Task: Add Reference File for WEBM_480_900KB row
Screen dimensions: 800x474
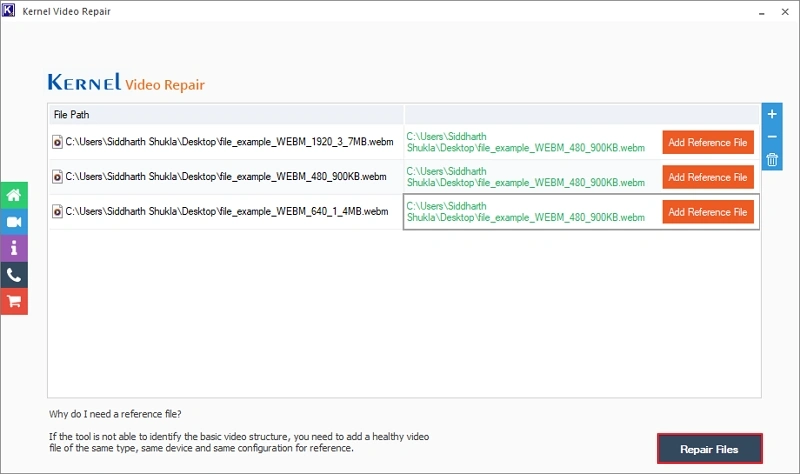Action: [708, 177]
